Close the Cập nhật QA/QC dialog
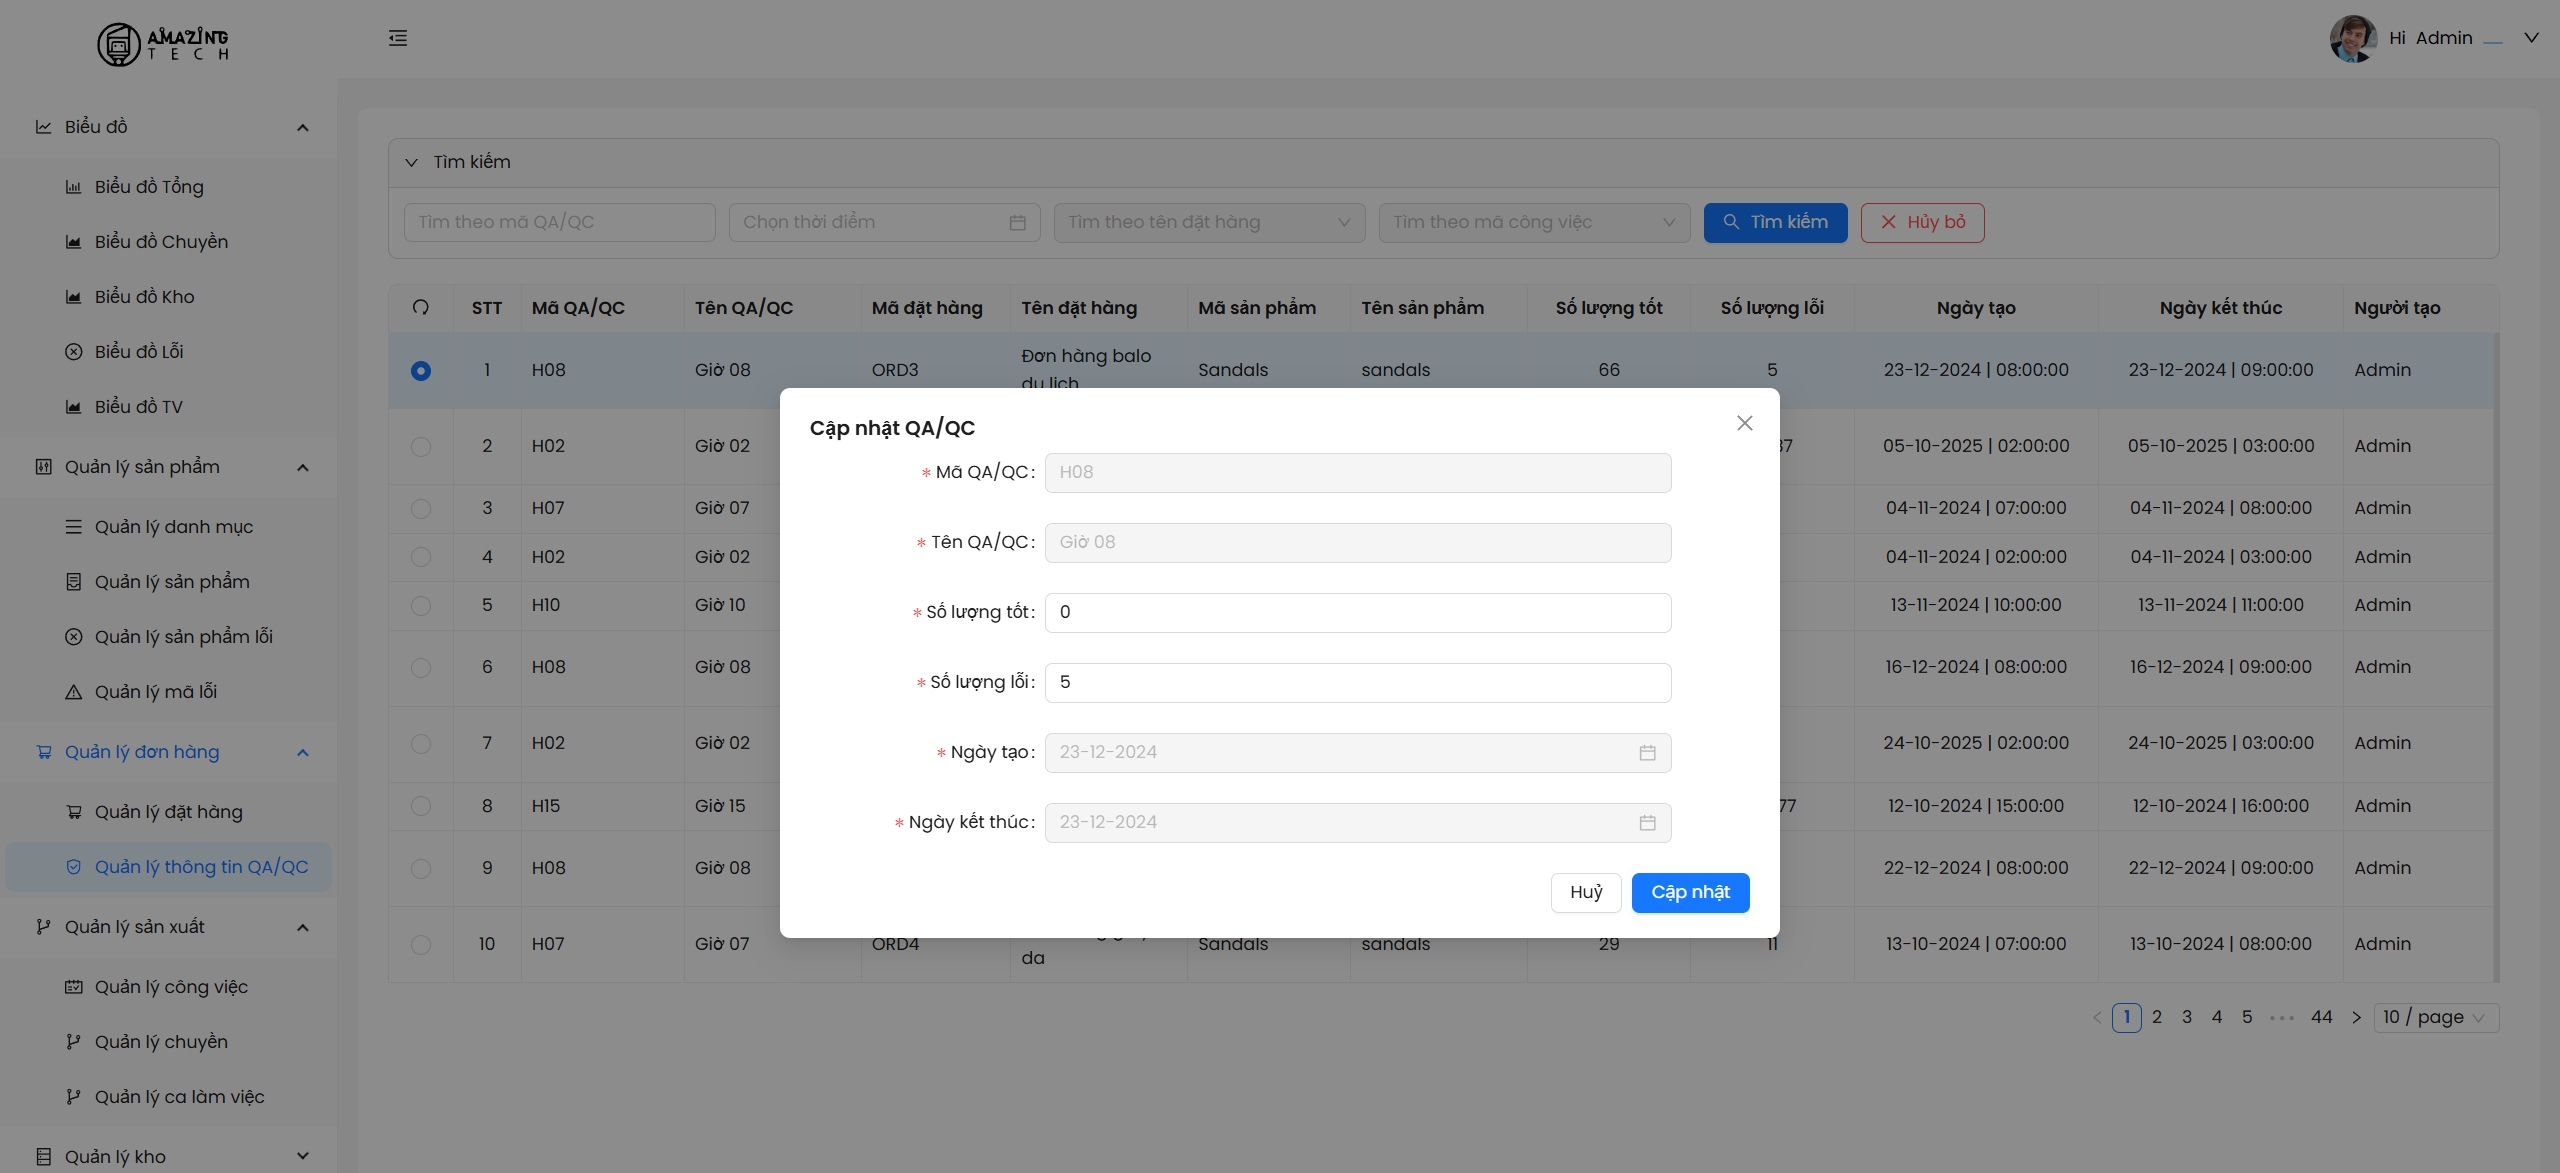 1744,423
